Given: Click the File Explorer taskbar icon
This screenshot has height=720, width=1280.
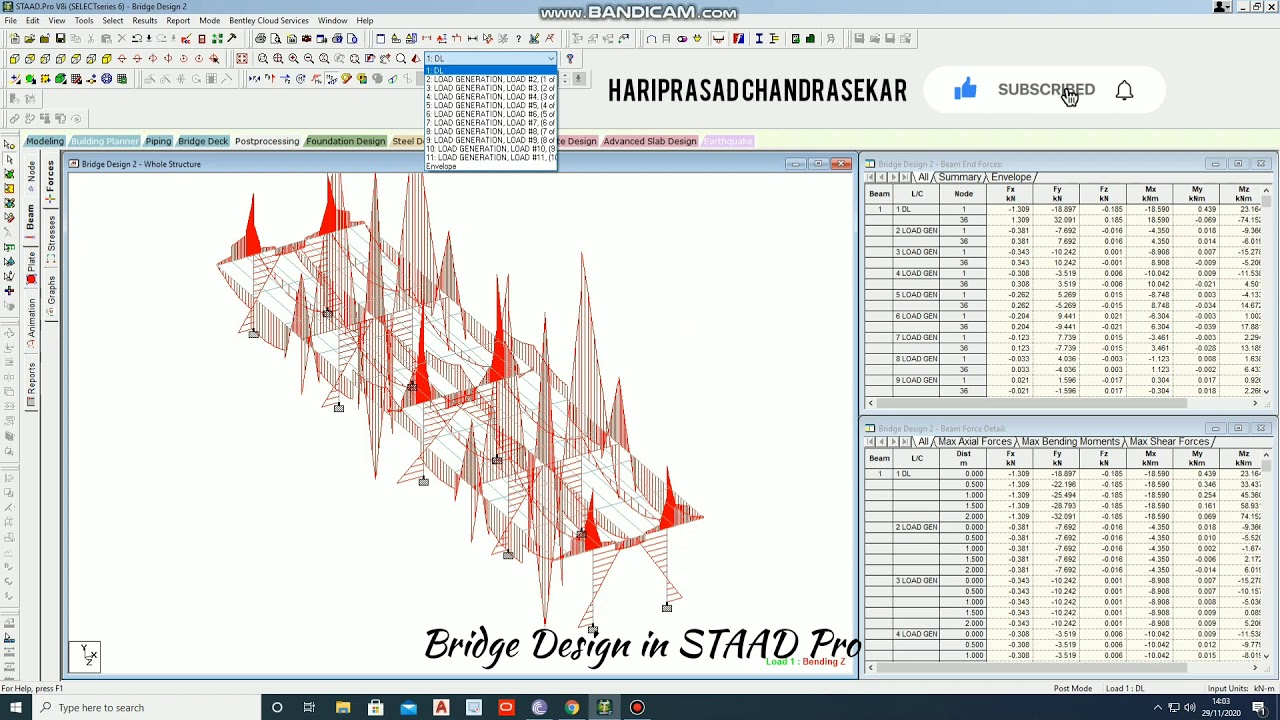Looking at the screenshot, I should click(343, 708).
